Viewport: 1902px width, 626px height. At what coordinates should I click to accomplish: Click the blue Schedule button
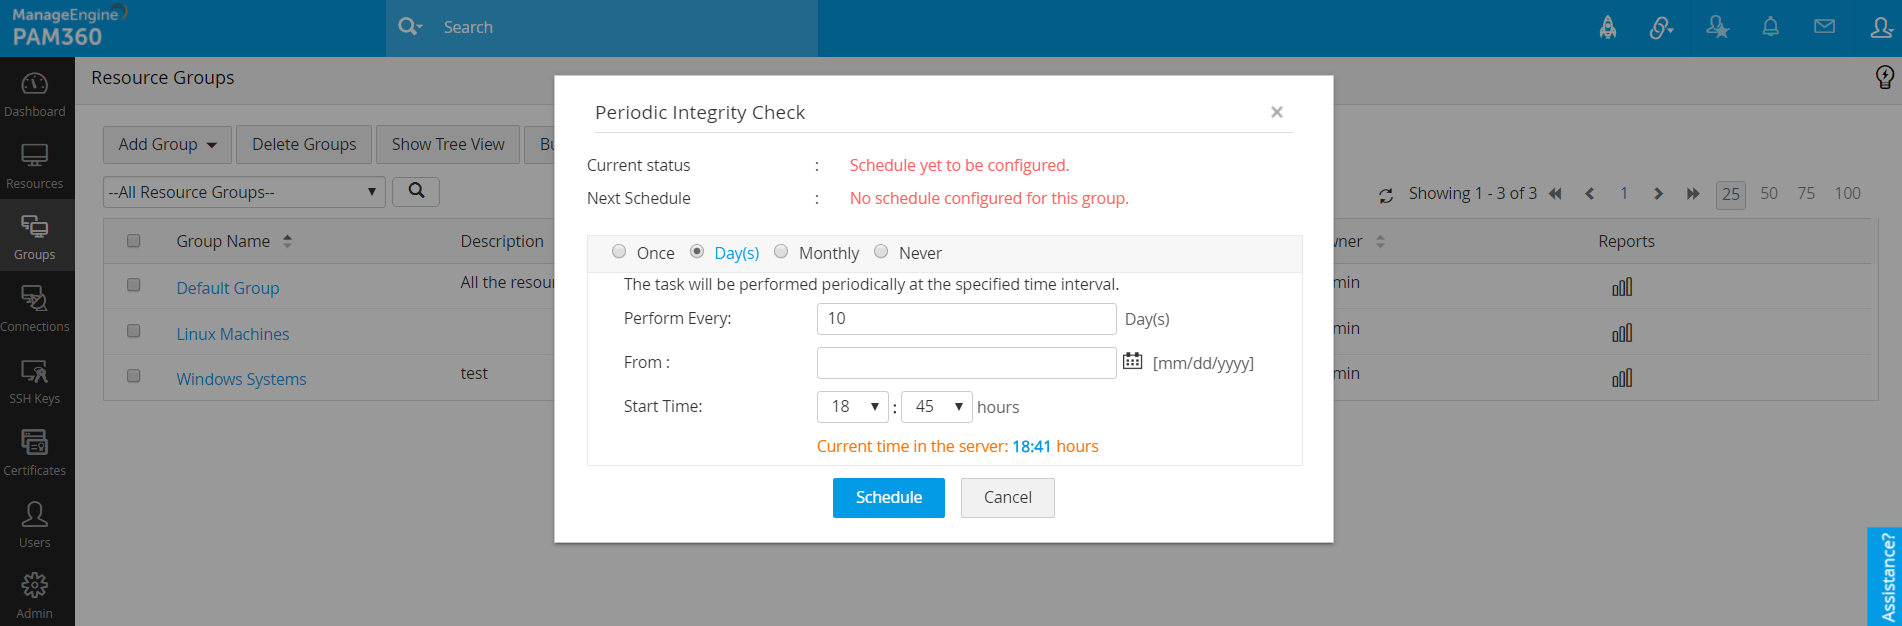[888, 498]
